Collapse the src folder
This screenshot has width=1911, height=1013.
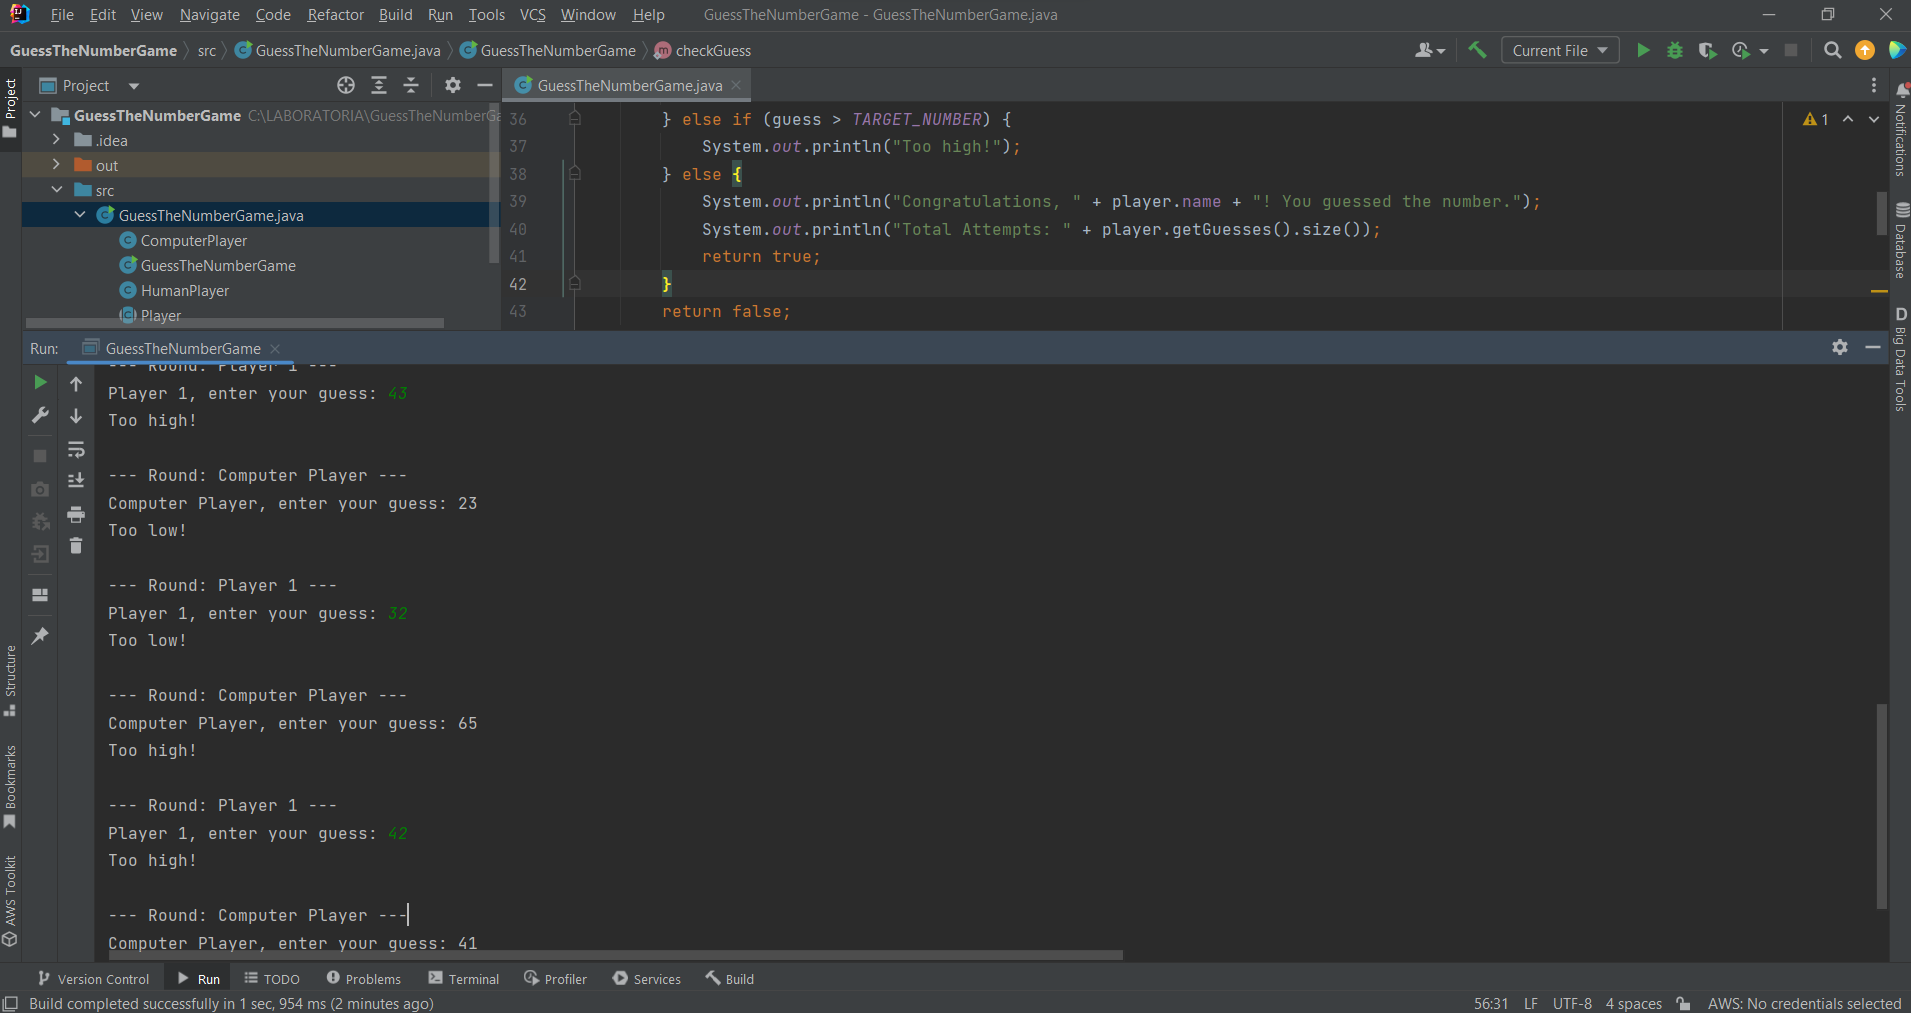[x=57, y=190]
